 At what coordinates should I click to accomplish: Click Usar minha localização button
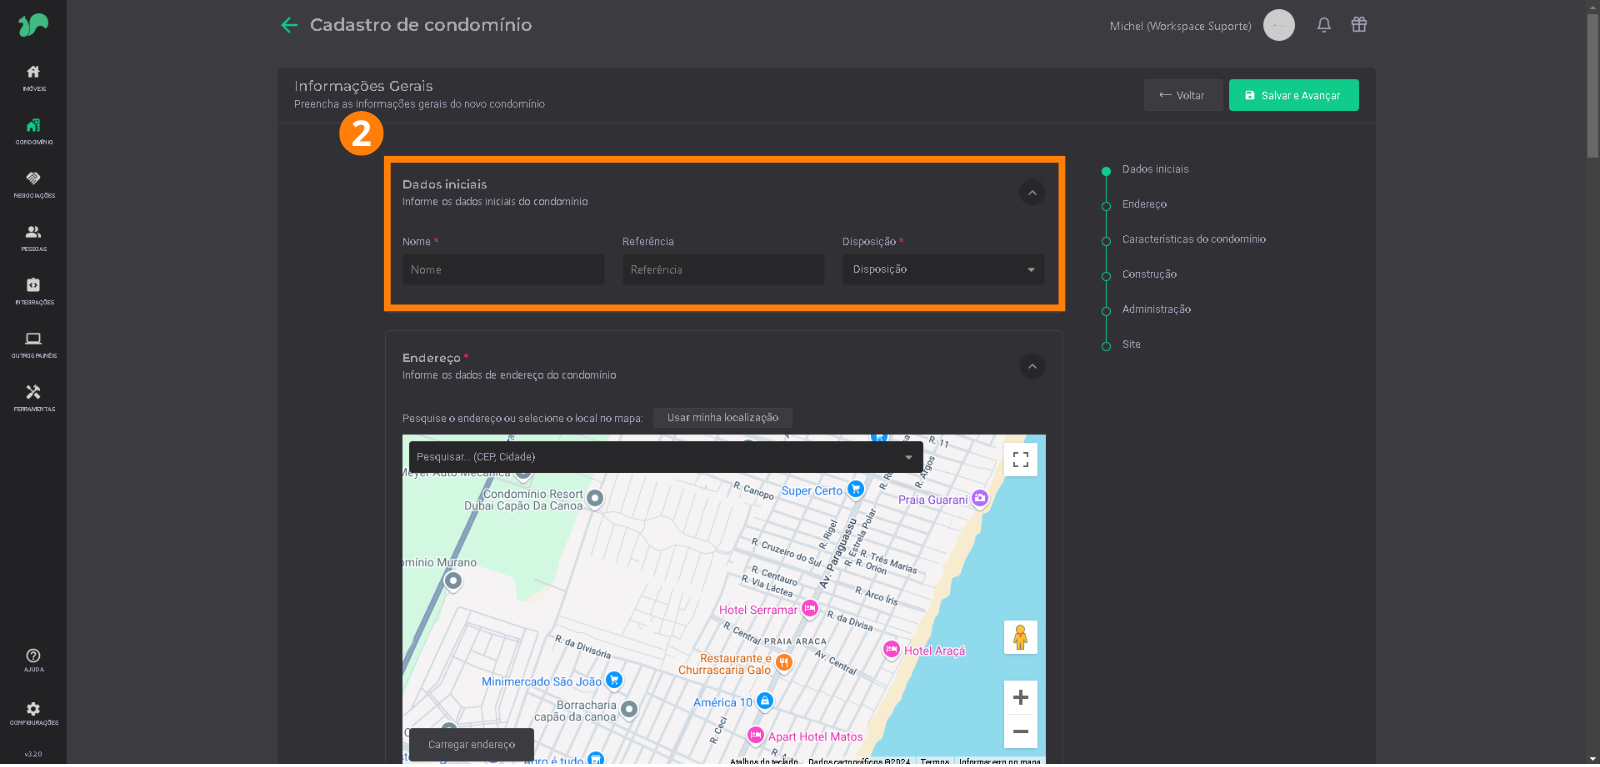pos(723,418)
